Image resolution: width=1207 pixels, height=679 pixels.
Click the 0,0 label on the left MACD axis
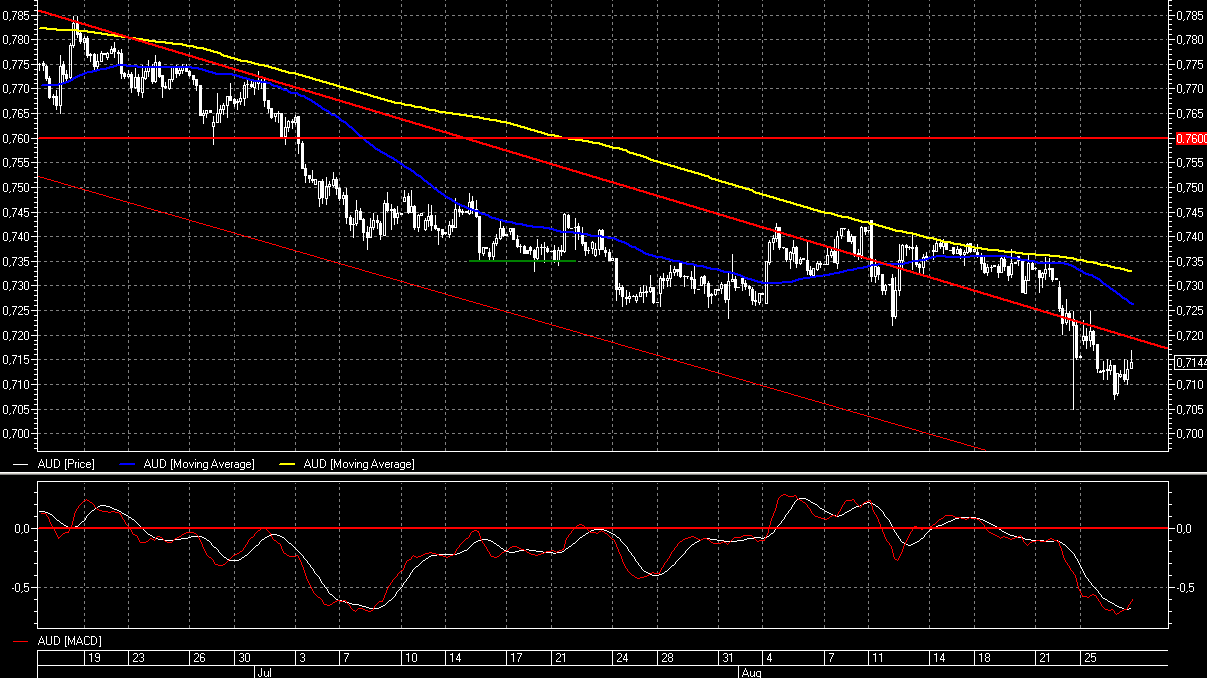[x=22, y=528]
